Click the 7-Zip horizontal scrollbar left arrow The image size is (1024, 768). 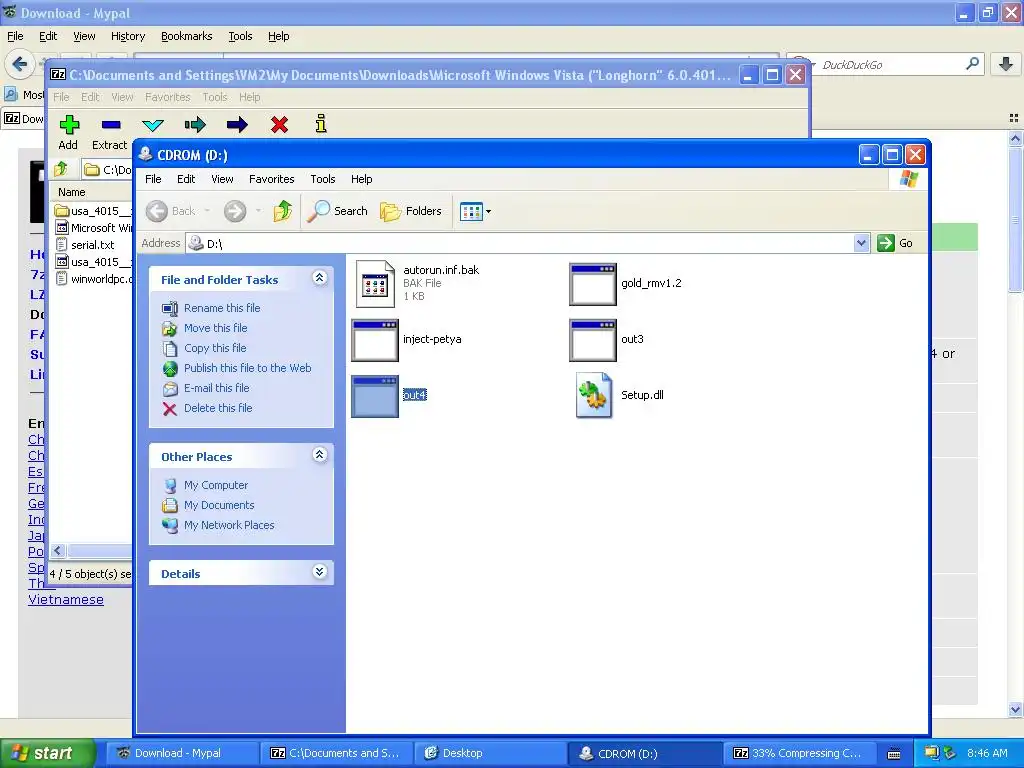pyautogui.click(x=57, y=551)
